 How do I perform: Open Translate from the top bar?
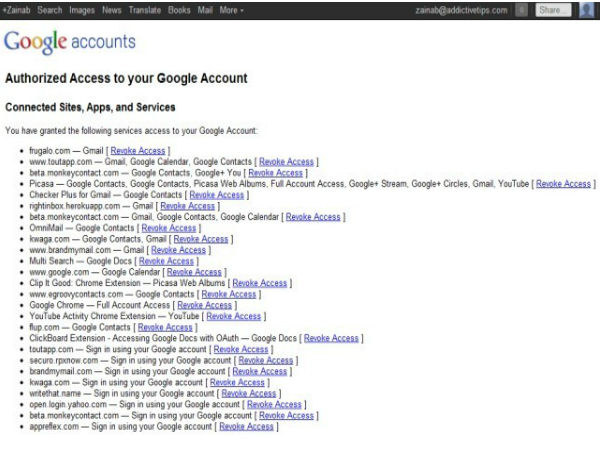[143, 10]
